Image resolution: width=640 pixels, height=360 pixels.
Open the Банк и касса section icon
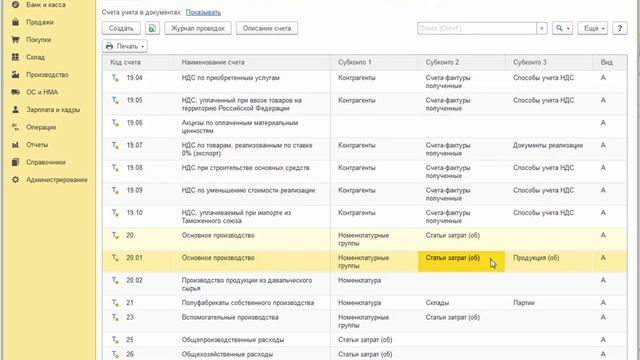16,5
